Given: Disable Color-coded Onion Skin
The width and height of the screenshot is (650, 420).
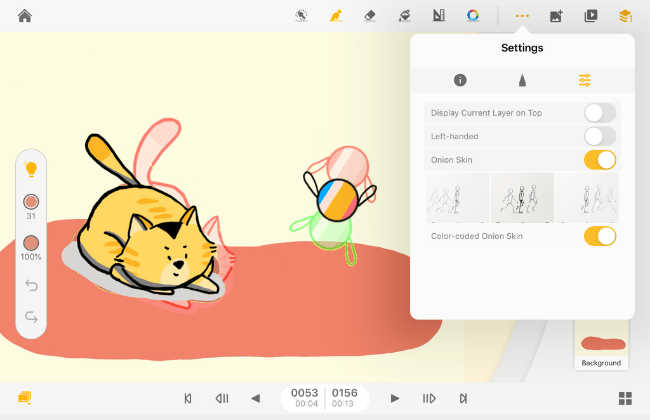Looking at the screenshot, I should click(600, 236).
